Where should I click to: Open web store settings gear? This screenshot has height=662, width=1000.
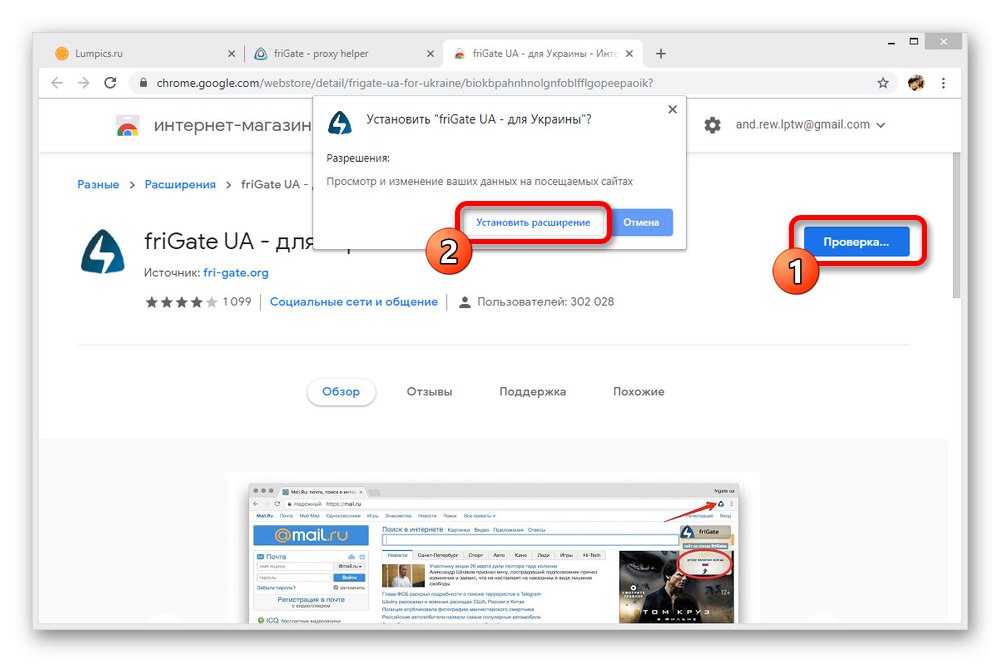[712, 125]
